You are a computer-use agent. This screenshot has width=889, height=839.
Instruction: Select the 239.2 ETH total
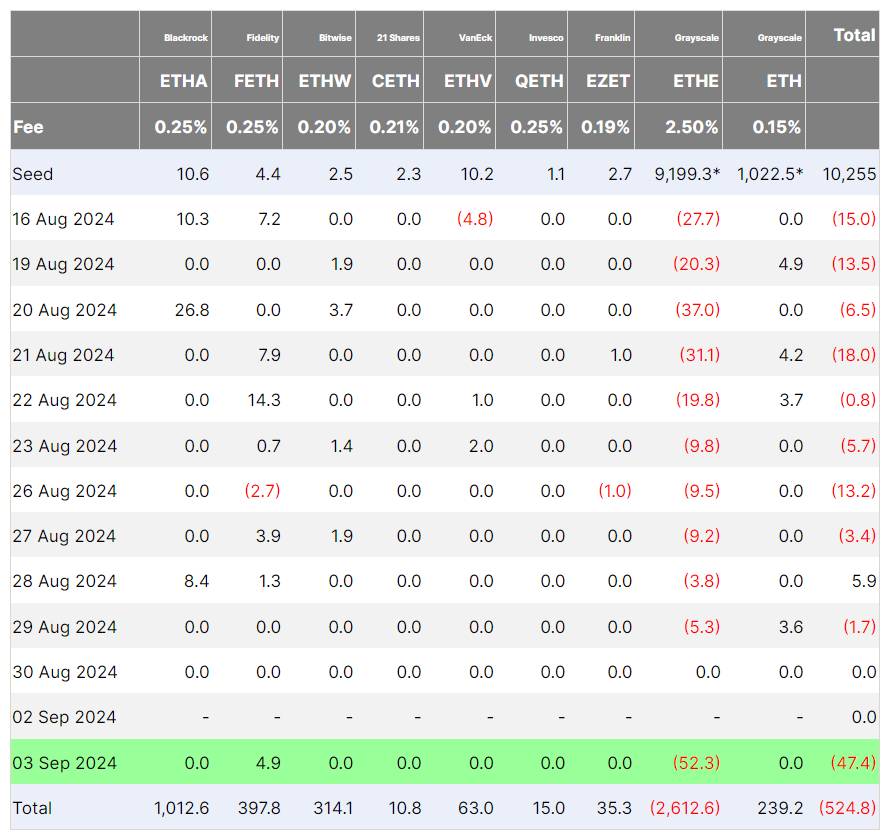[x=781, y=808]
